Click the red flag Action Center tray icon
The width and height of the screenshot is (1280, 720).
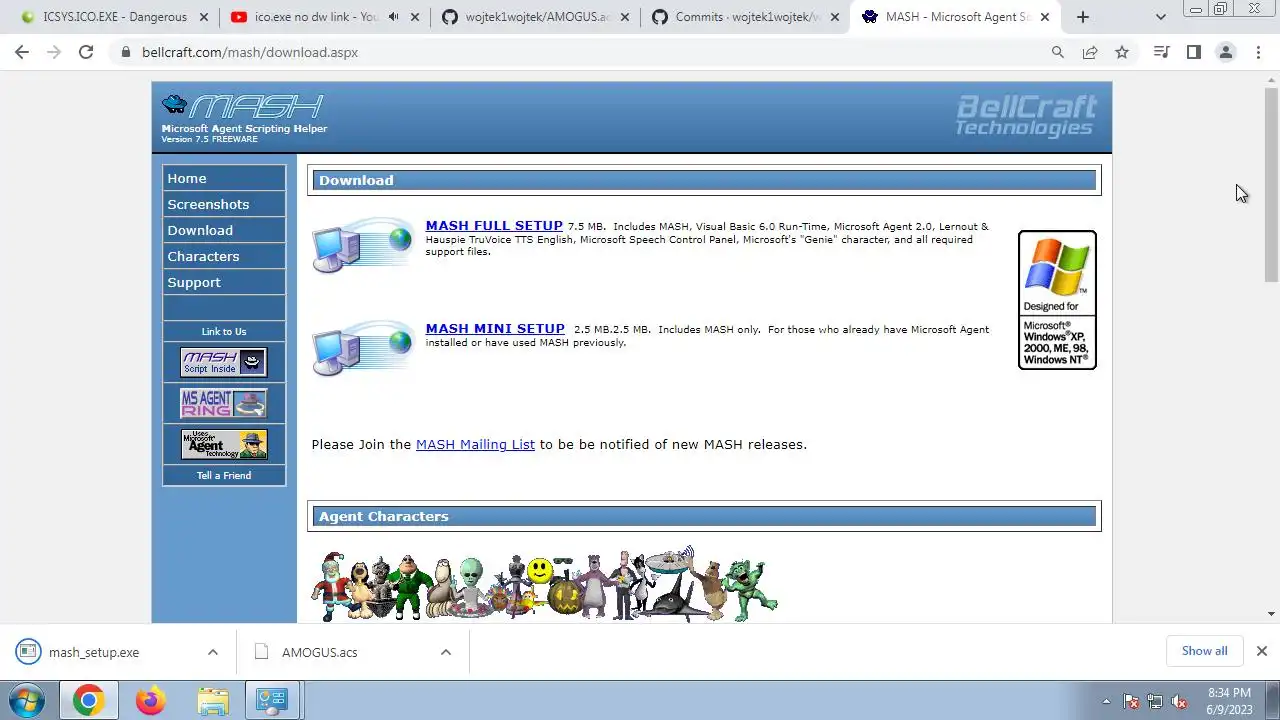click(x=1131, y=701)
